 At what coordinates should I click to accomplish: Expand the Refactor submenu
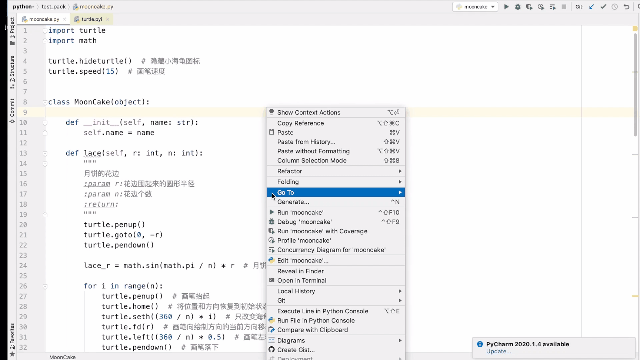[x=336, y=171]
